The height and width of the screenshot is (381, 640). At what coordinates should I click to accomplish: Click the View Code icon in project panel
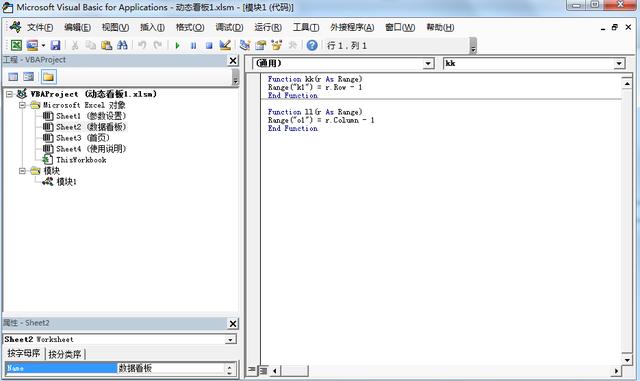[13, 77]
